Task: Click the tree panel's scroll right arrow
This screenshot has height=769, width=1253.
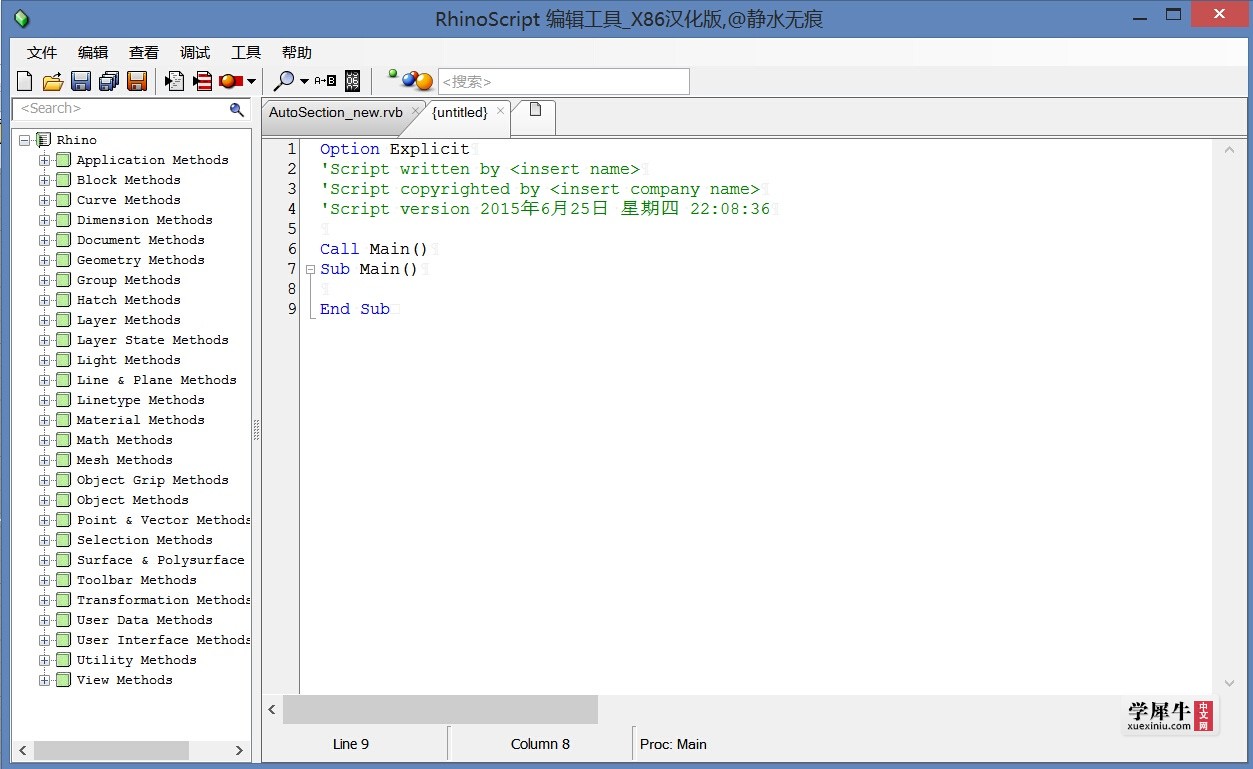Action: pyautogui.click(x=239, y=750)
